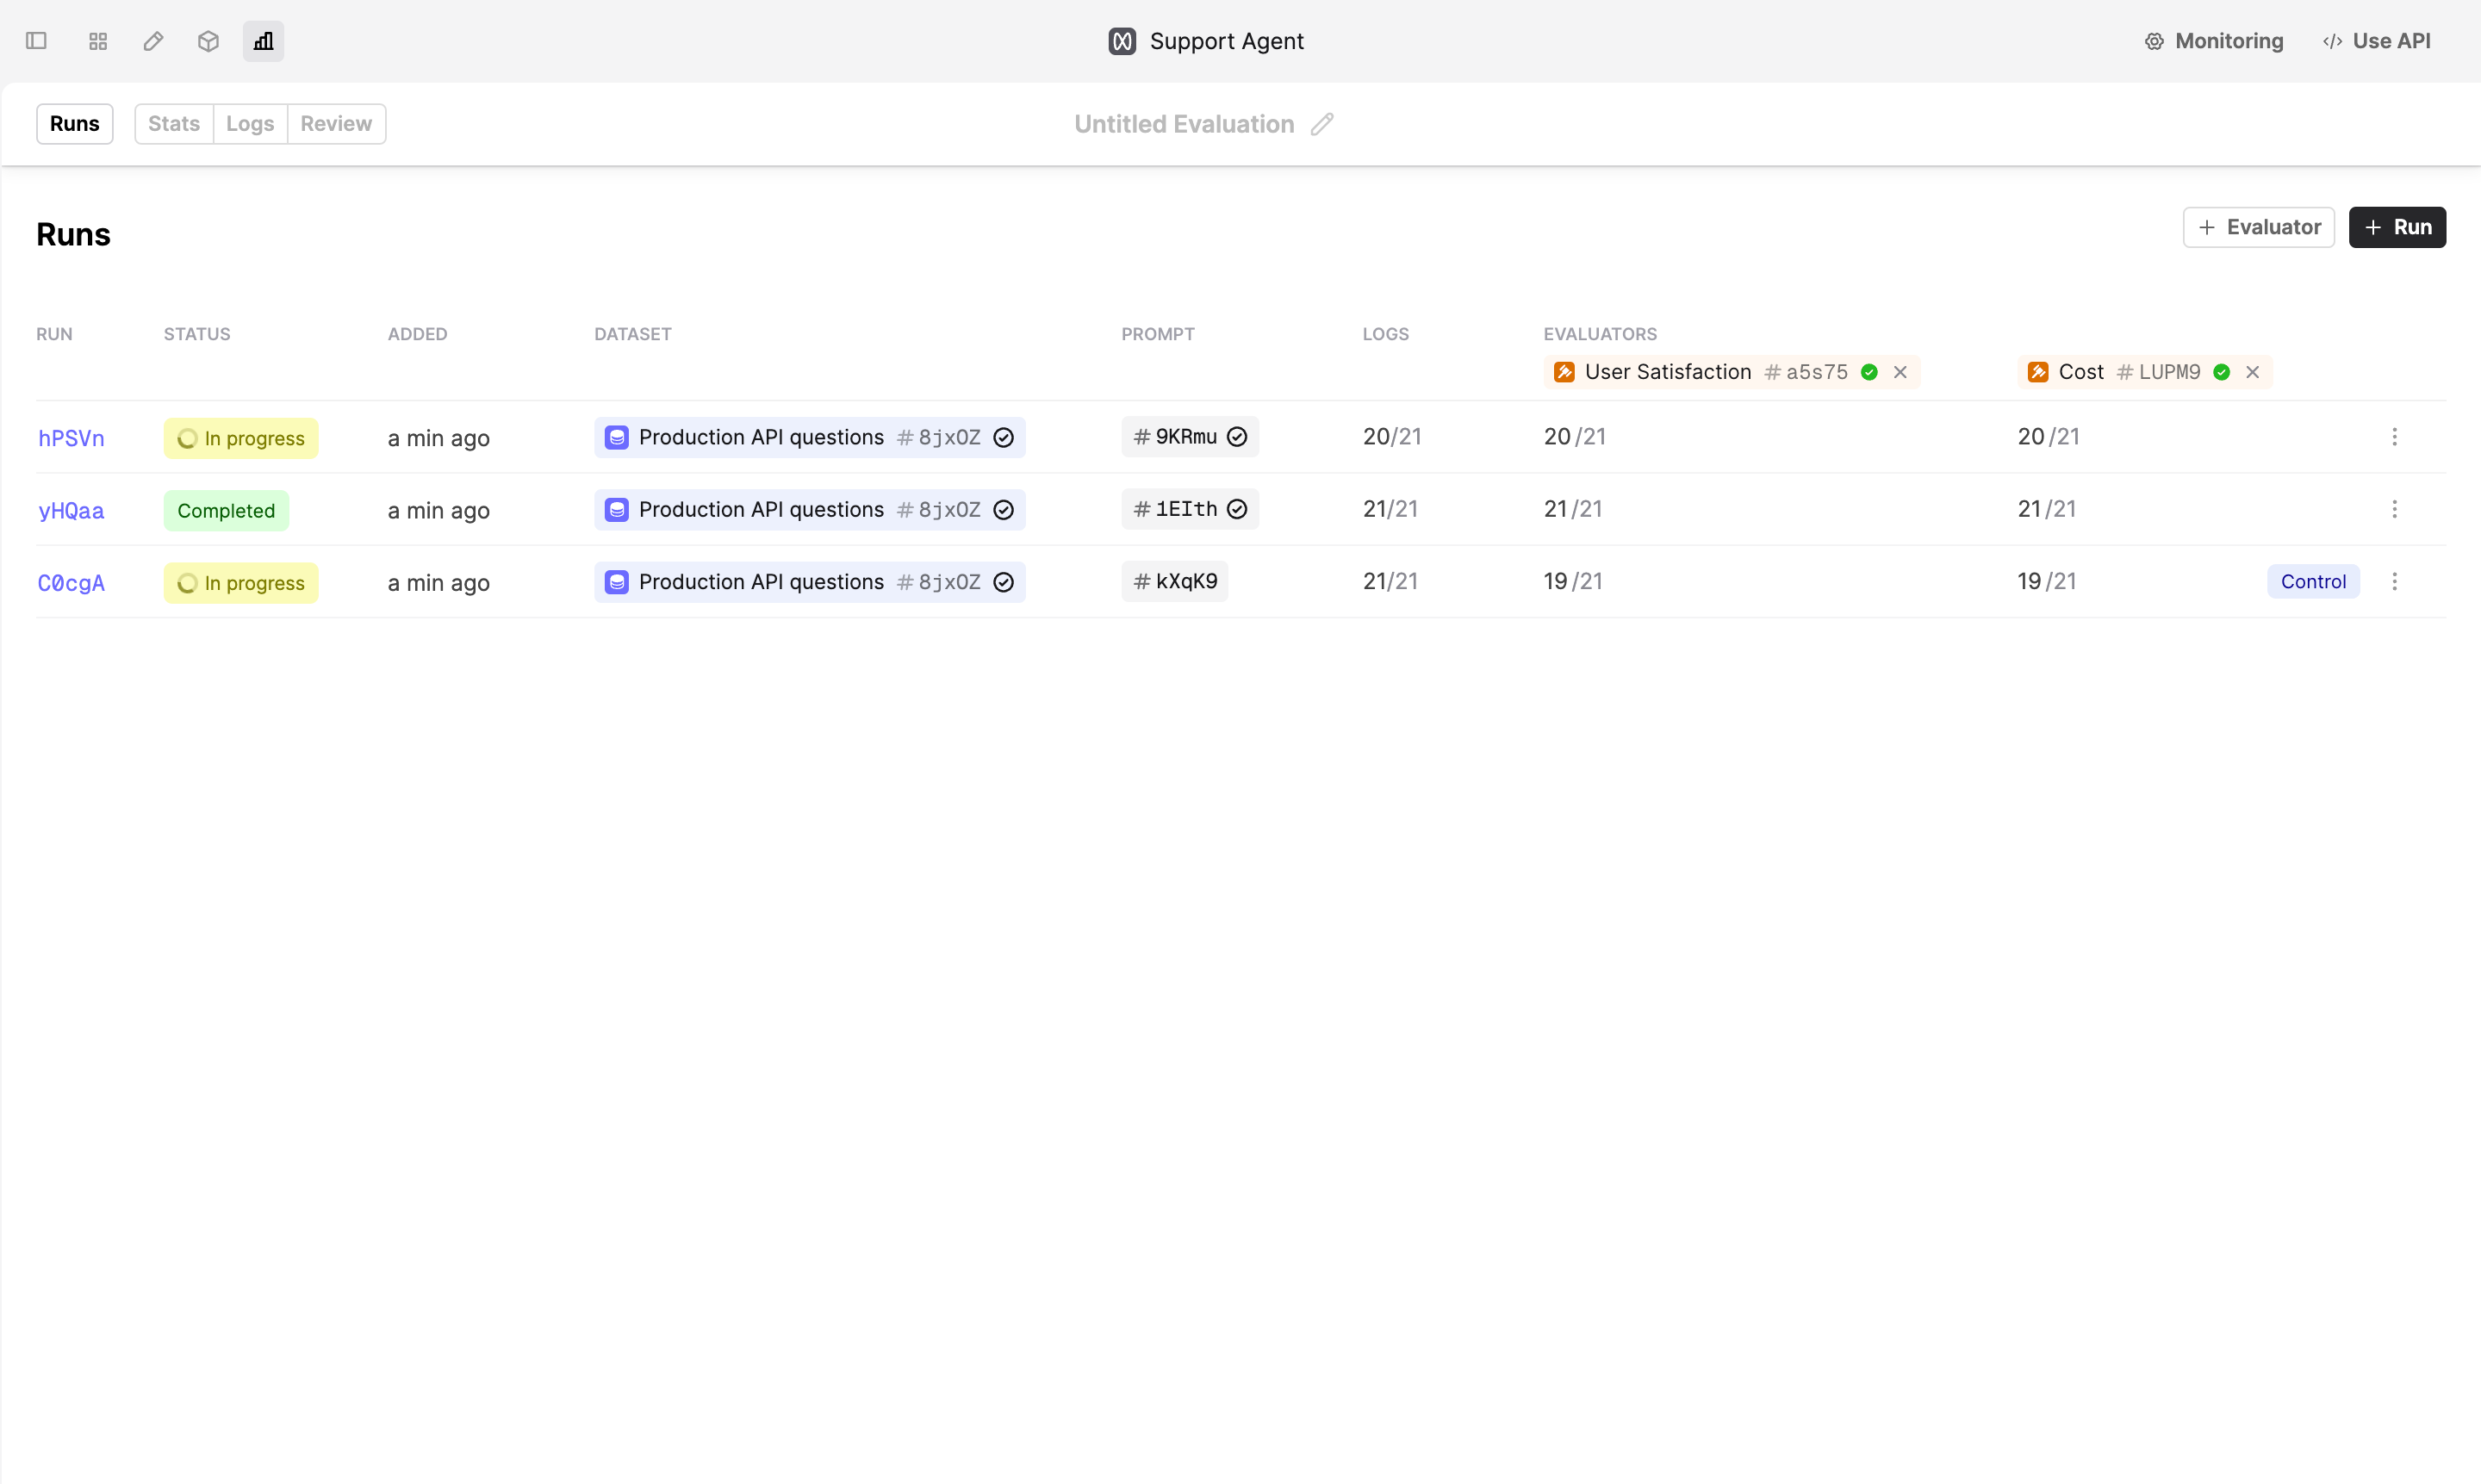Image resolution: width=2481 pixels, height=1484 pixels.
Task: Remove the Cost evaluator
Action: [x=2252, y=372]
